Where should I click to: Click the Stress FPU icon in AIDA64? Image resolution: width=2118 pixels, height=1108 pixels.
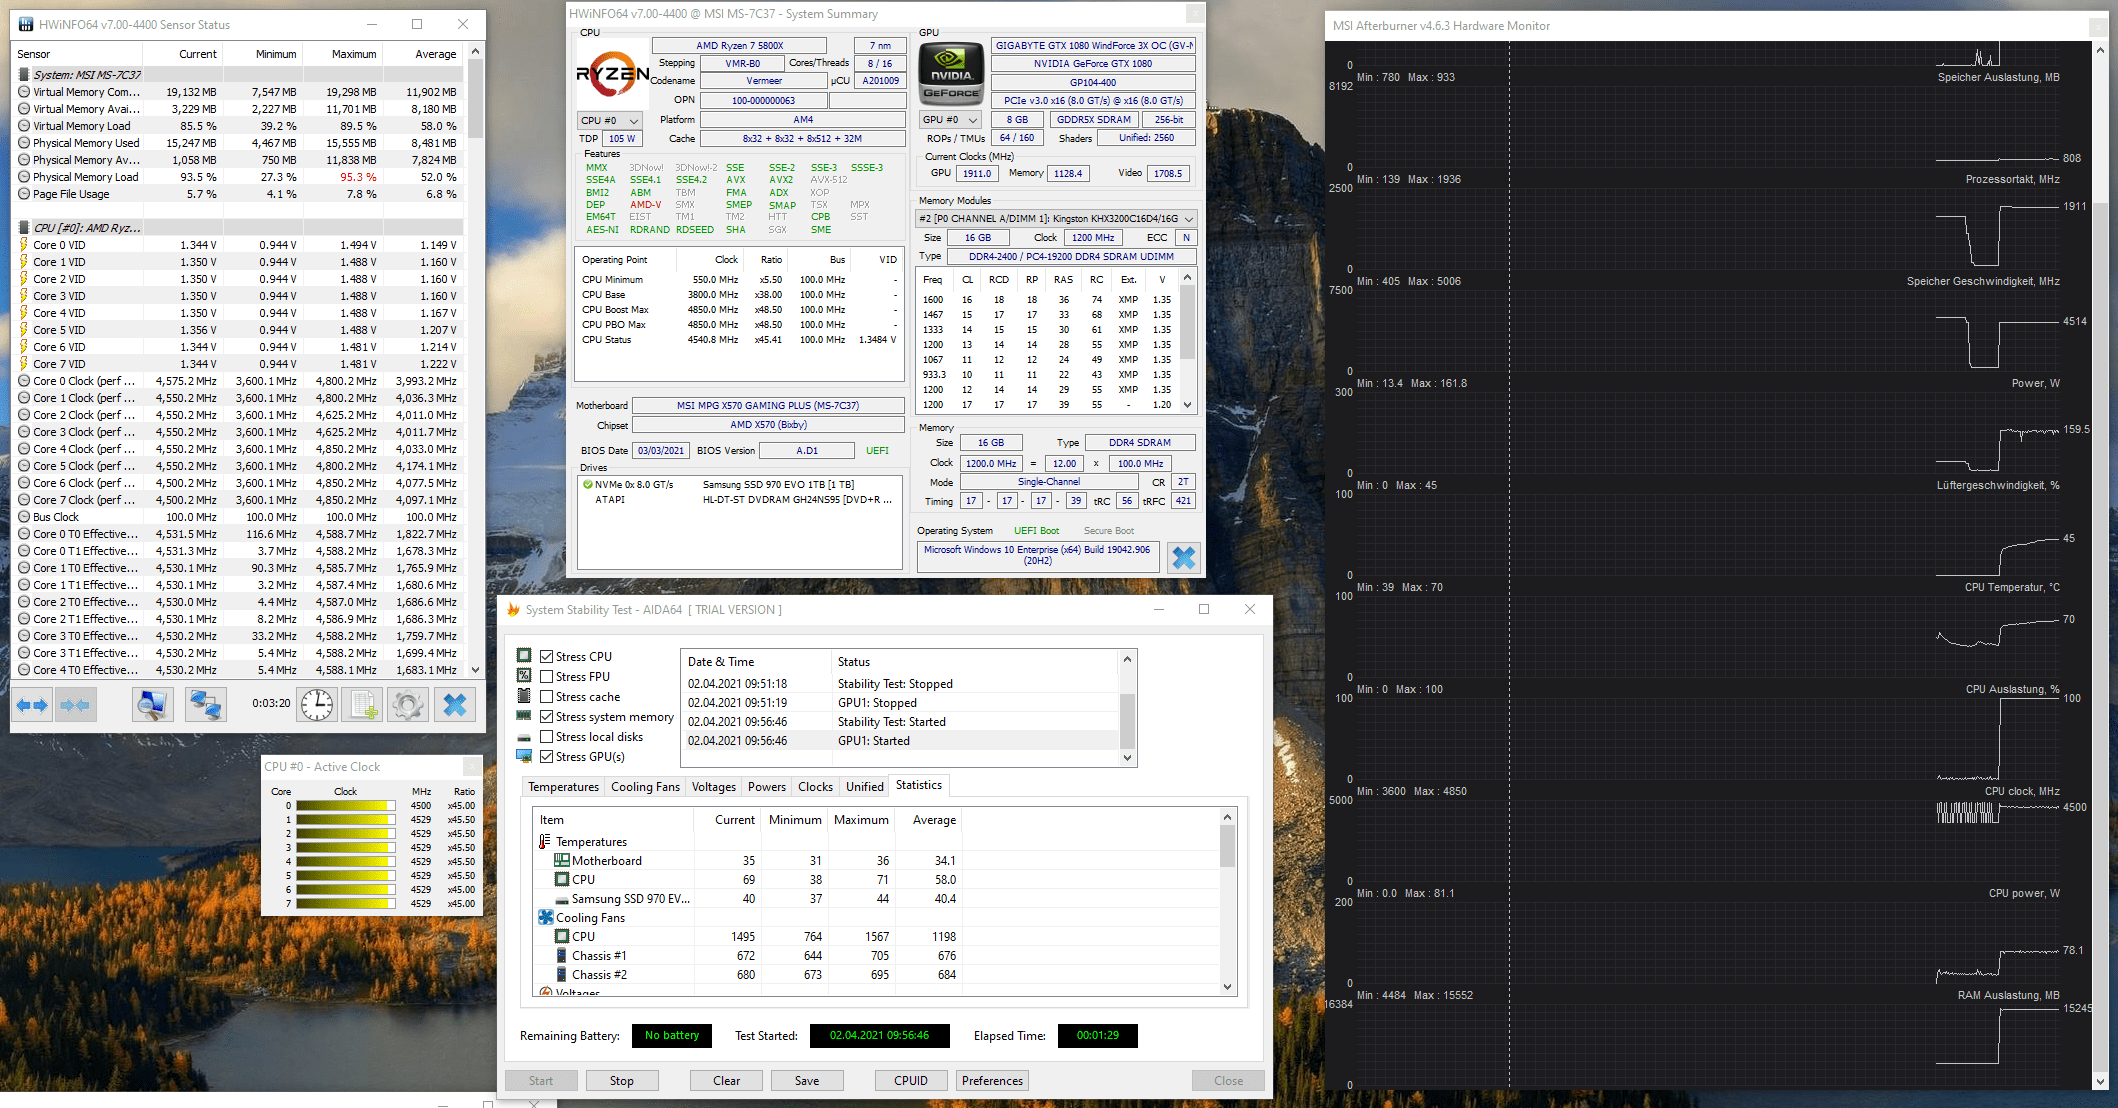point(524,676)
